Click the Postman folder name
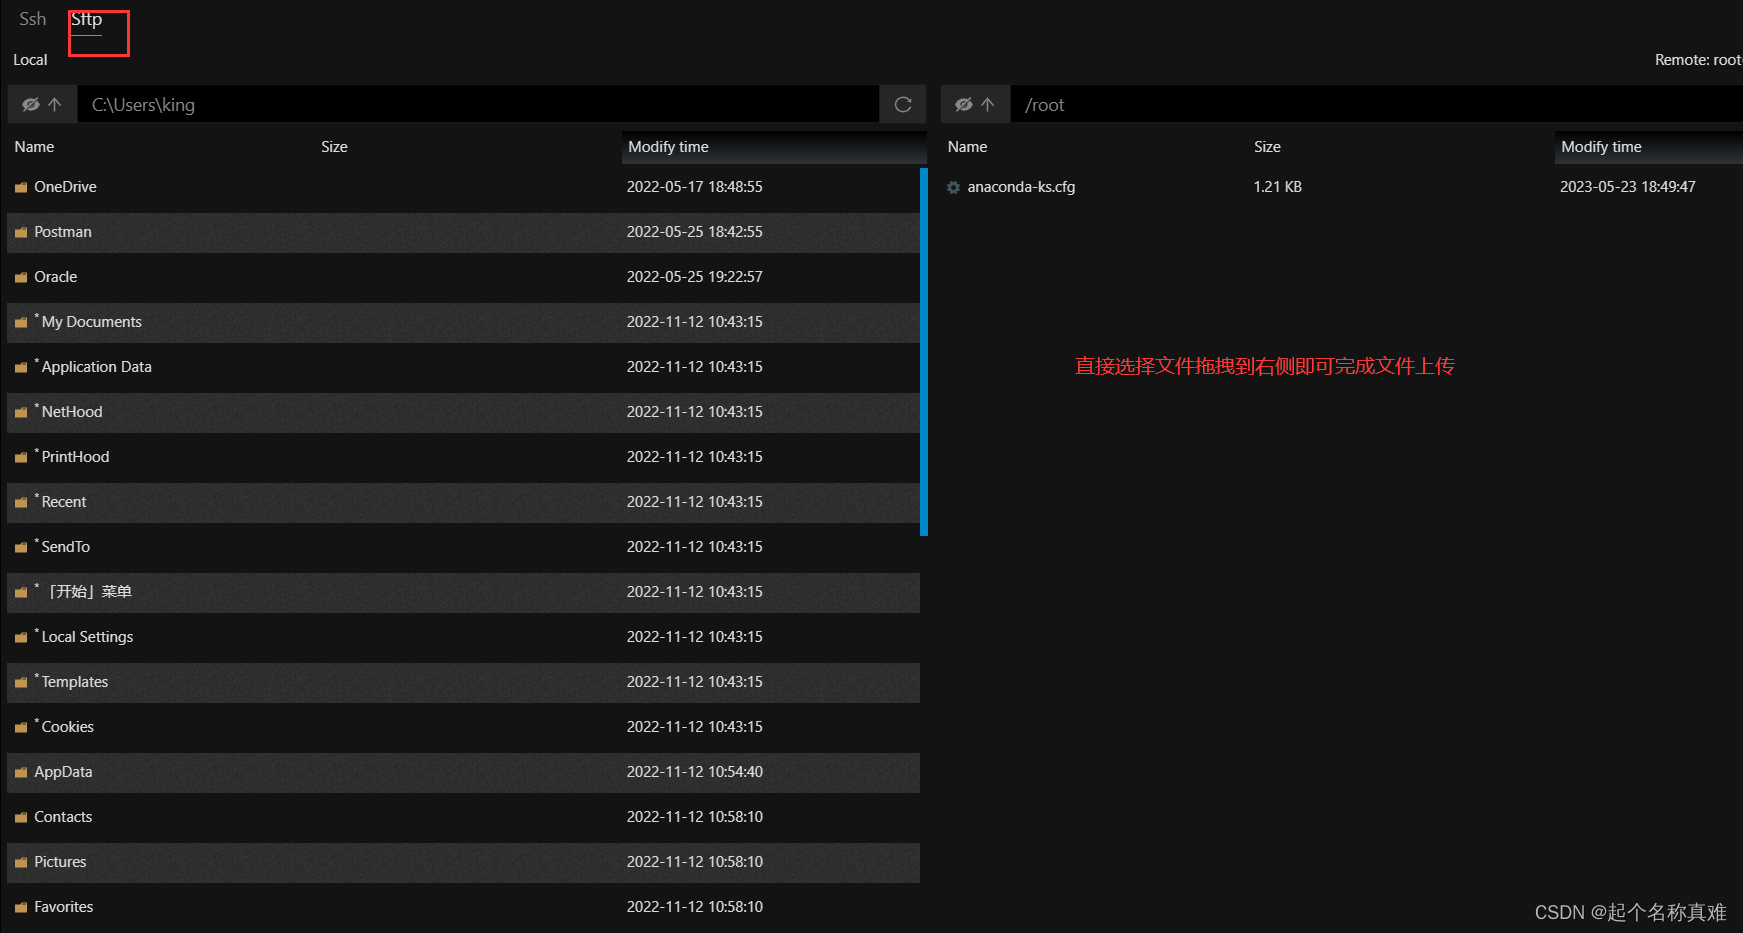Image resolution: width=1743 pixels, height=933 pixels. (x=63, y=232)
